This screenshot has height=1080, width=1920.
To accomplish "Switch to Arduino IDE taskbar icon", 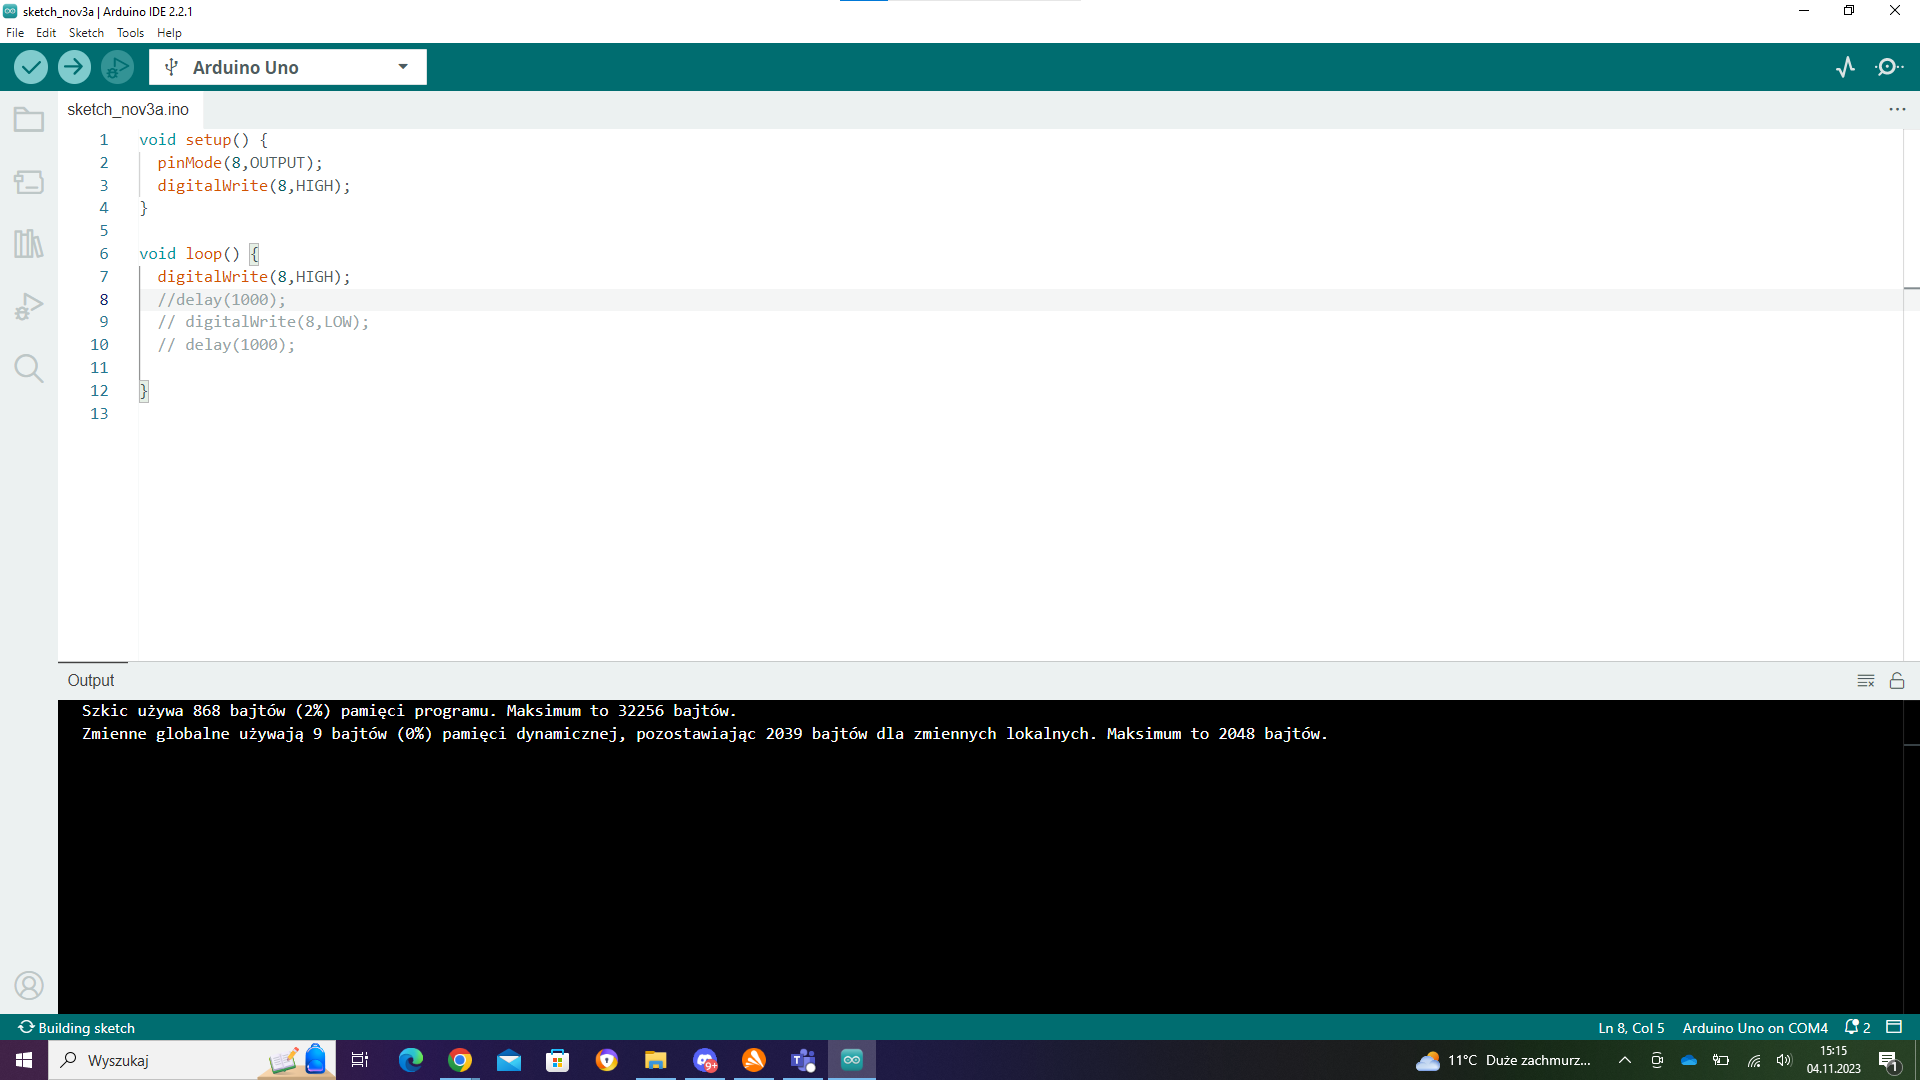I will (x=852, y=1060).
